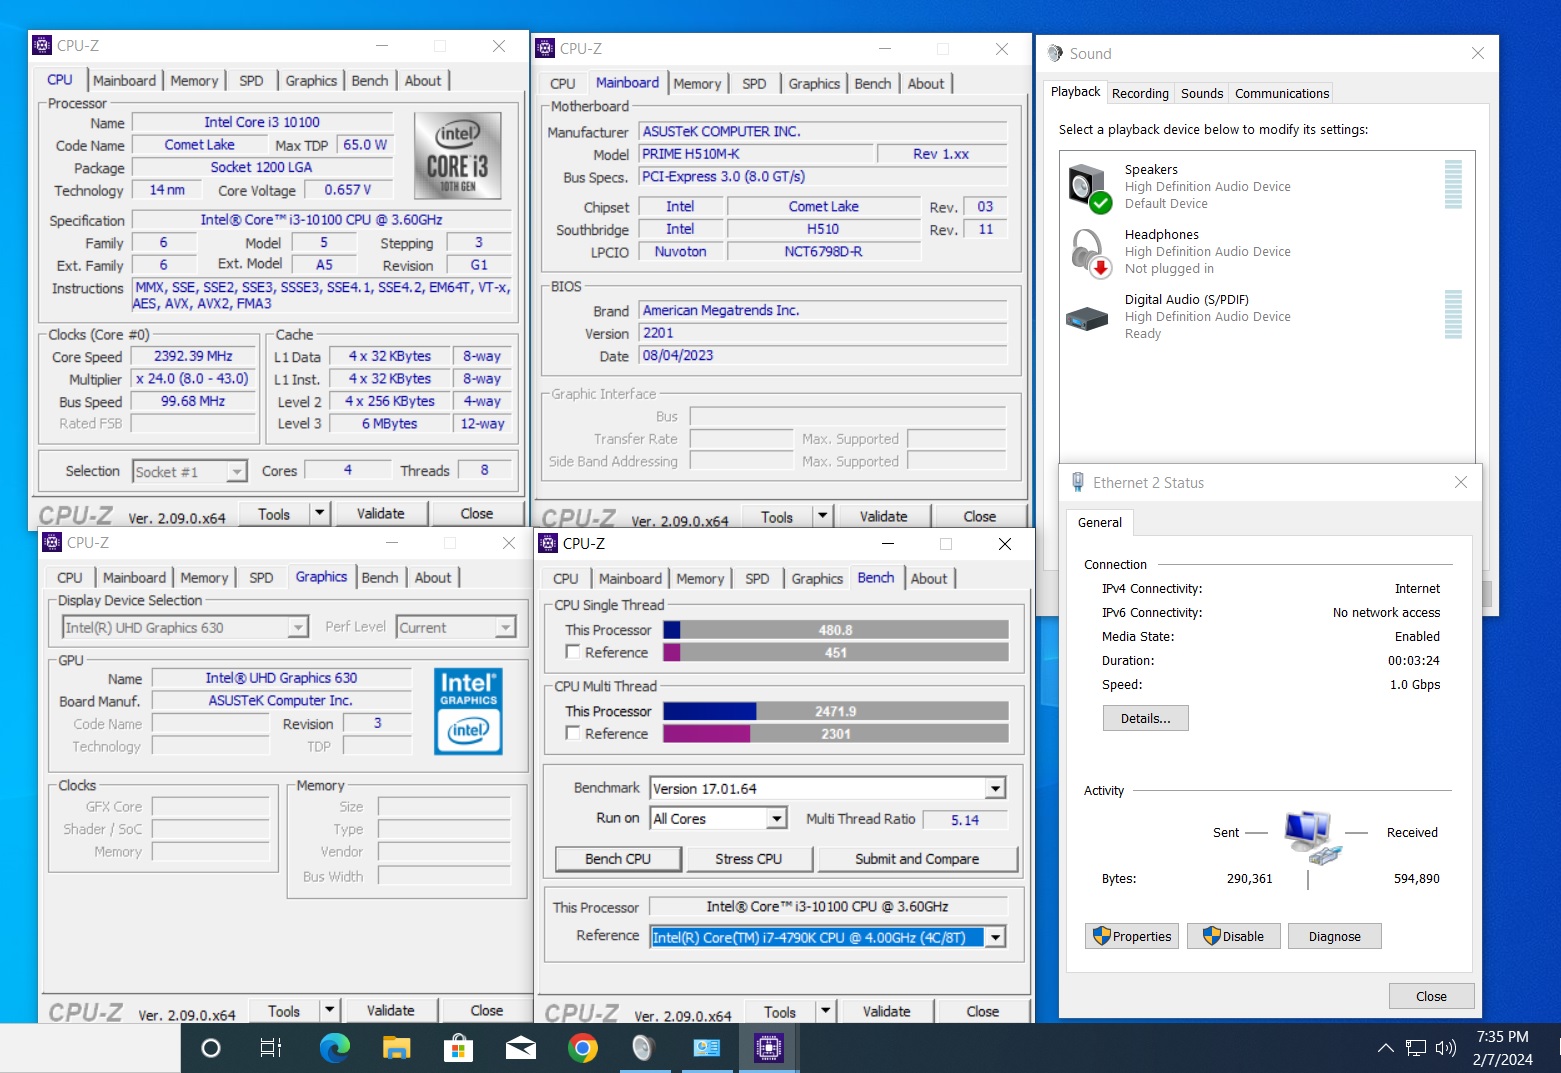Click the Details... button in Ethernet Status
The height and width of the screenshot is (1073, 1561).
click(x=1145, y=718)
